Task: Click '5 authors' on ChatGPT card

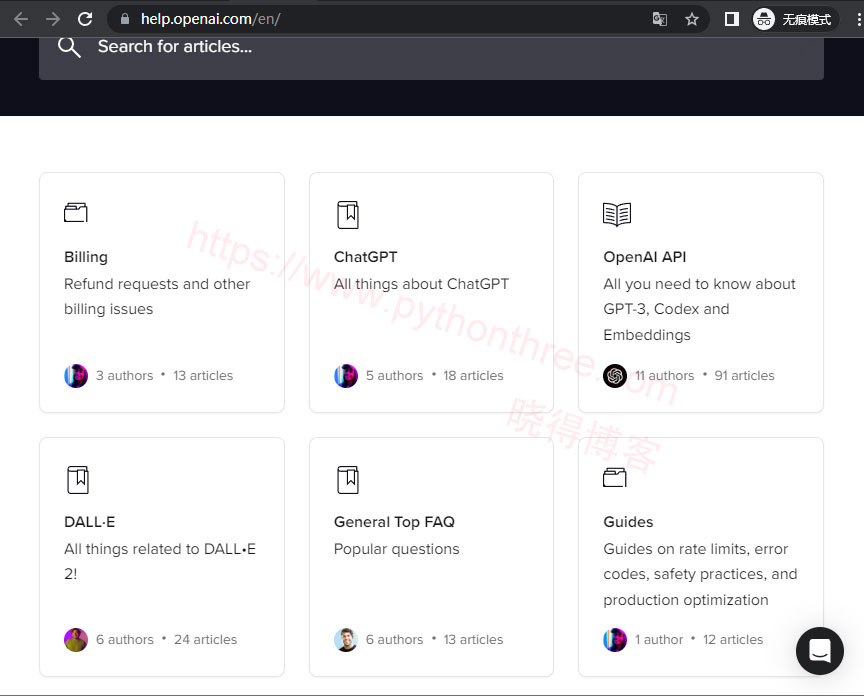Action: tap(395, 376)
